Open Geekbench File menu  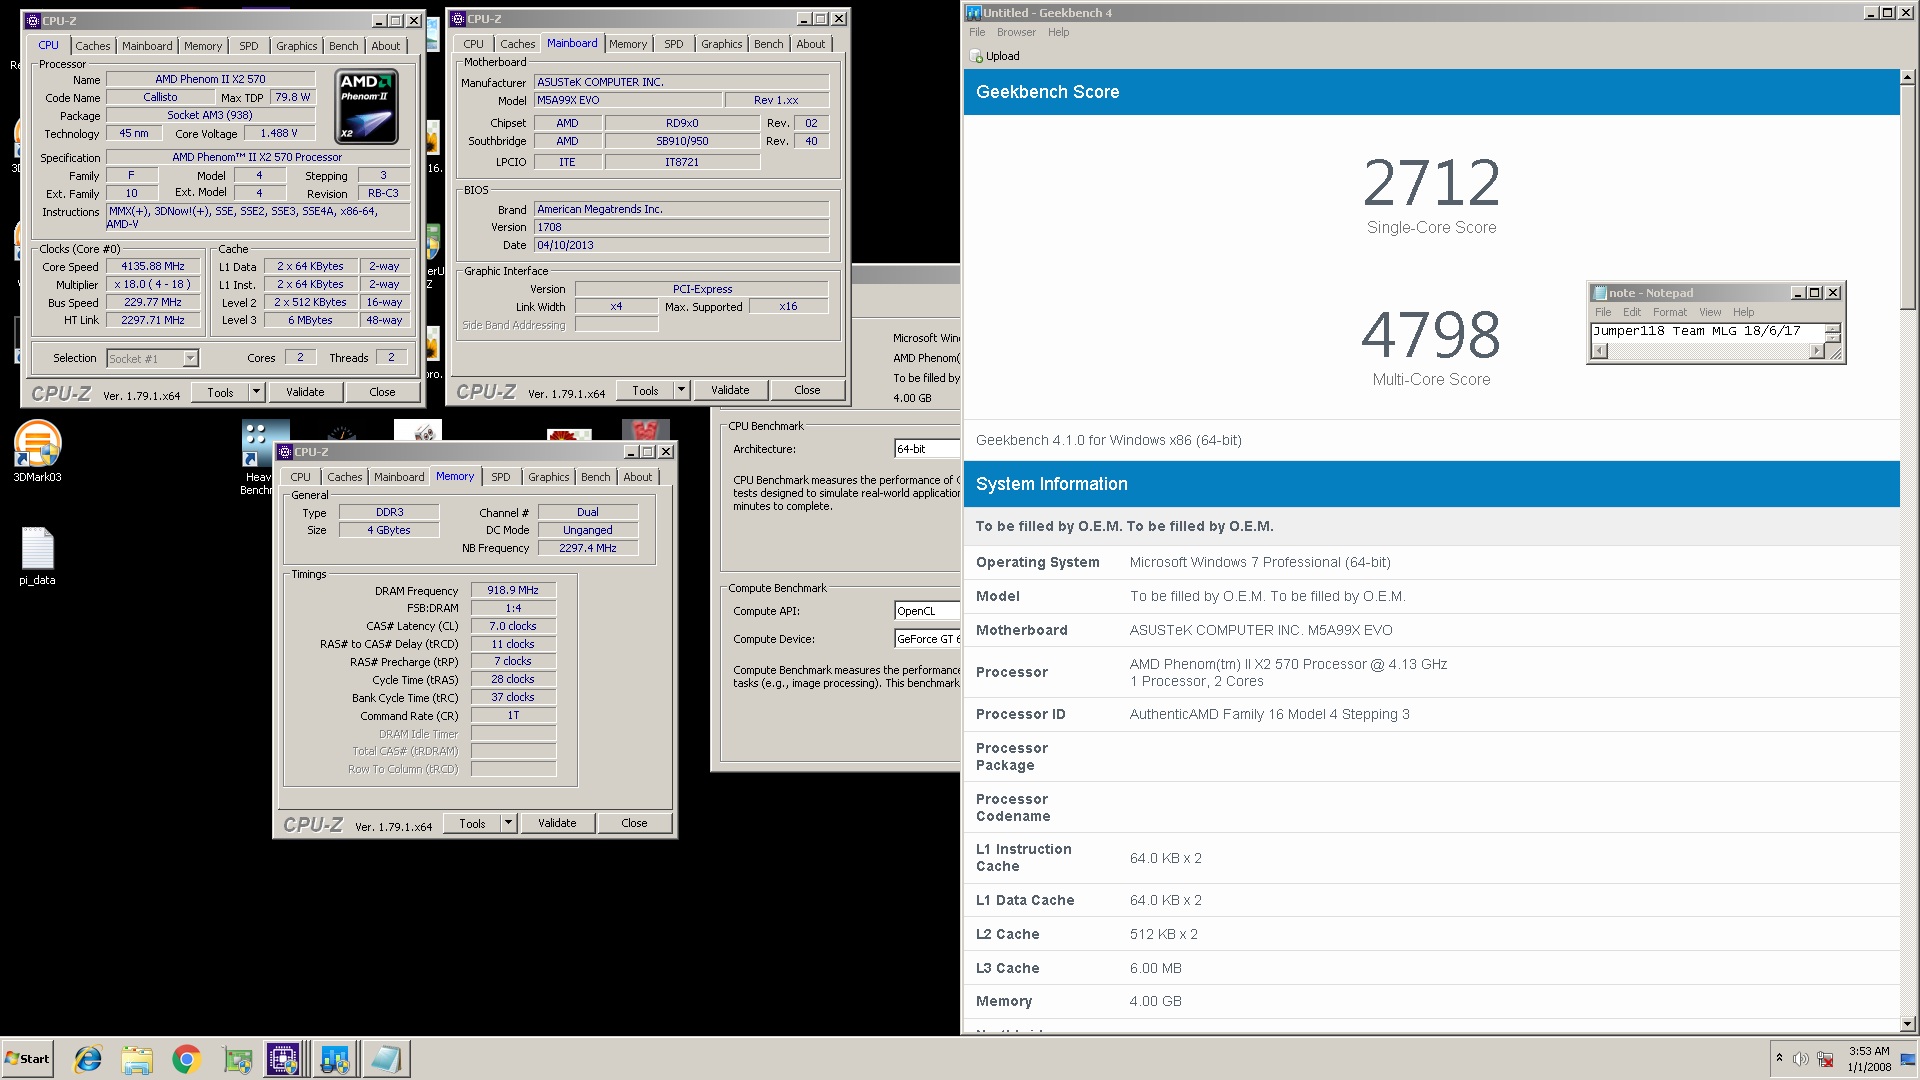click(977, 32)
